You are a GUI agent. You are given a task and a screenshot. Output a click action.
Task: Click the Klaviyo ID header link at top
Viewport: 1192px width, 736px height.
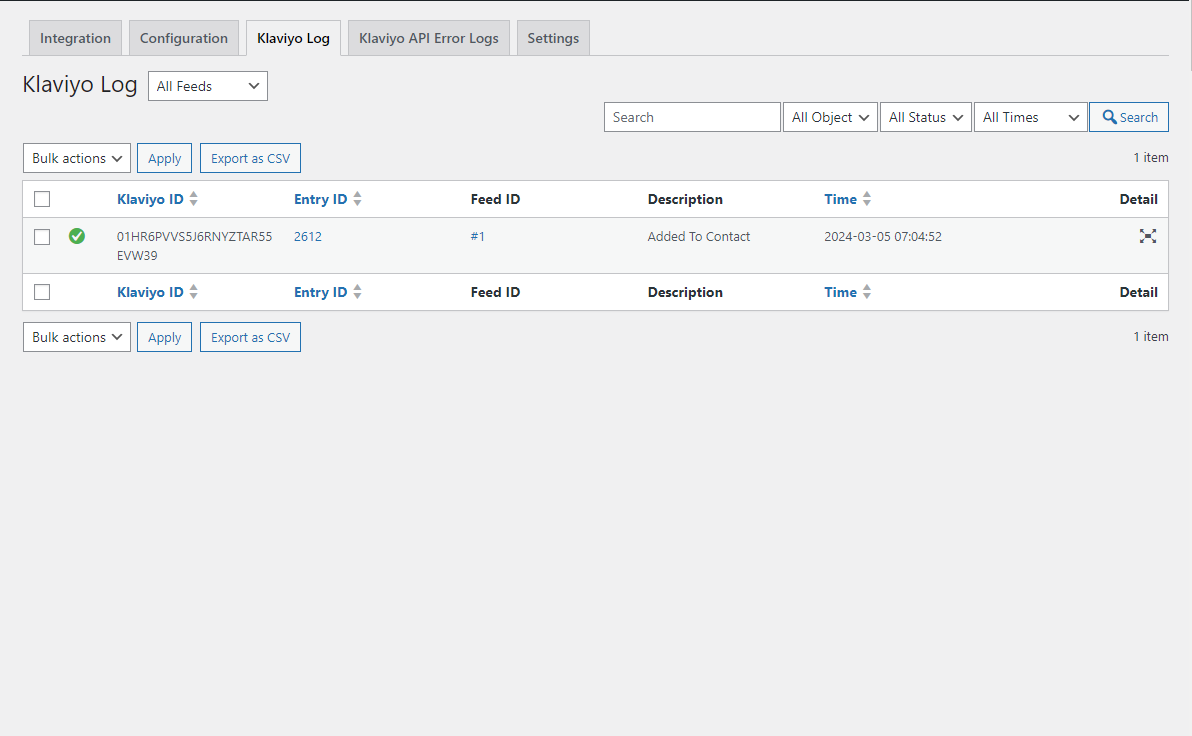pos(150,199)
